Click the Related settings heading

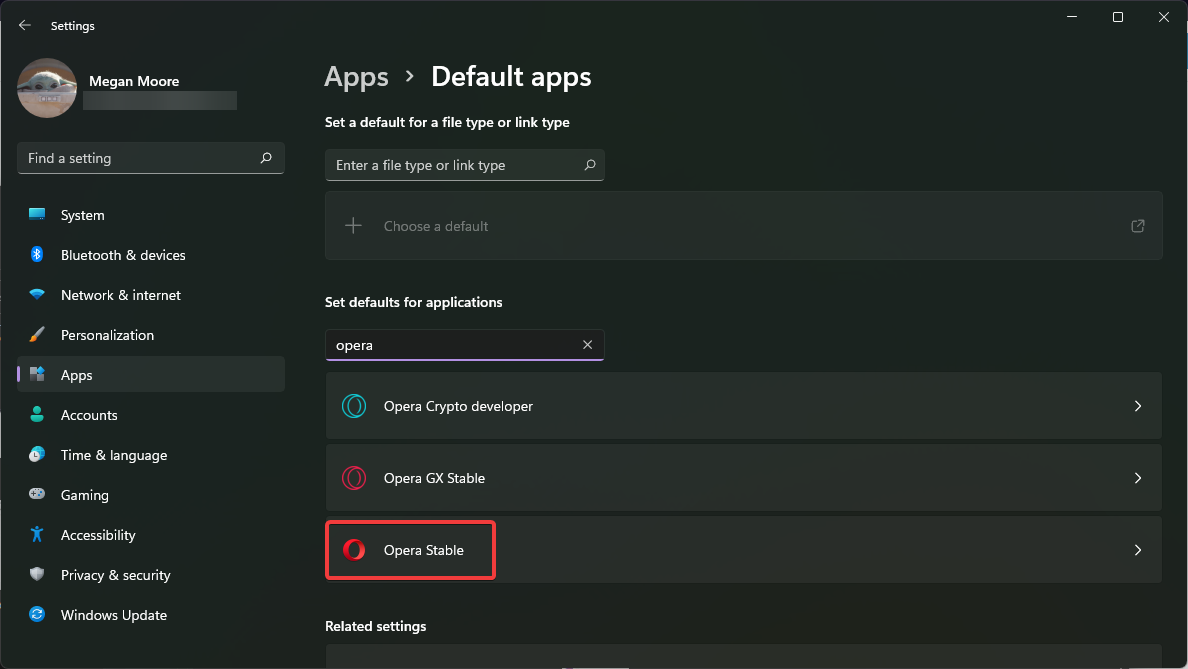tap(376, 627)
